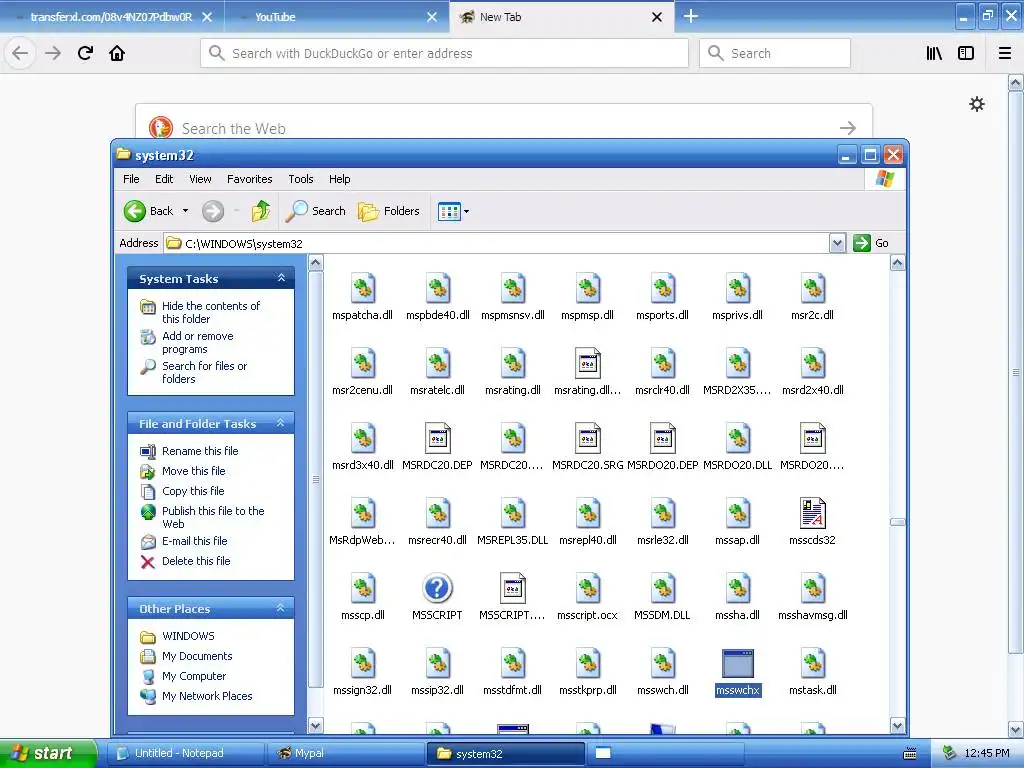Click browser reload icon
This screenshot has height=768, width=1024.
[86, 53]
